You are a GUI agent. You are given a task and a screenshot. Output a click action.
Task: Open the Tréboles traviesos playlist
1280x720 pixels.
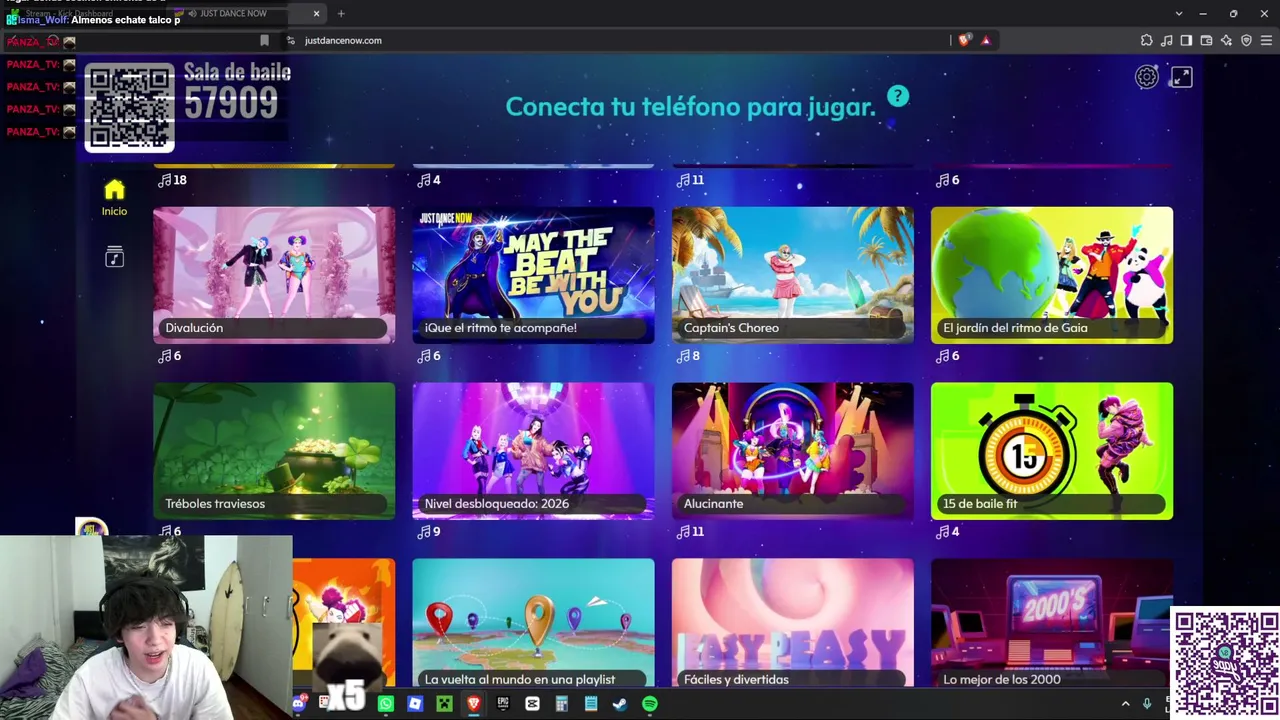click(x=274, y=451)
